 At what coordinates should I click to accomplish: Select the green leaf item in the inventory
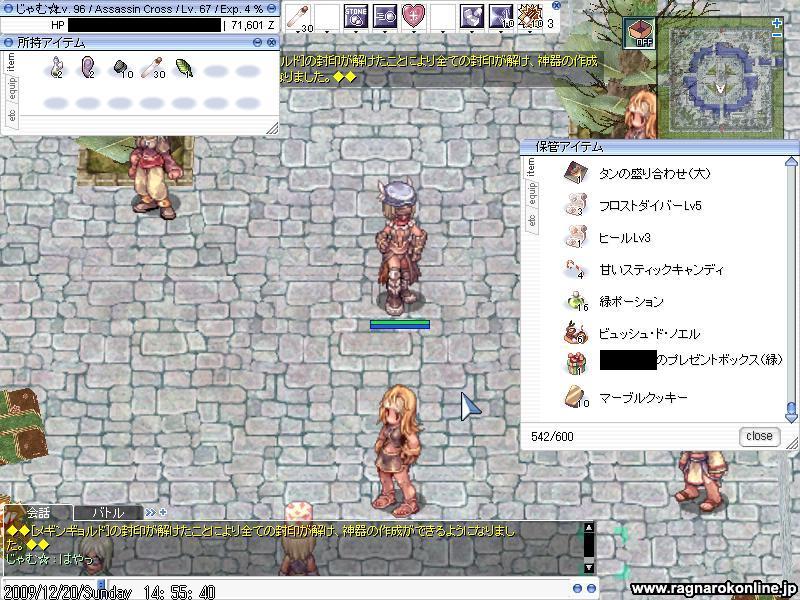[x=183, y=68]
